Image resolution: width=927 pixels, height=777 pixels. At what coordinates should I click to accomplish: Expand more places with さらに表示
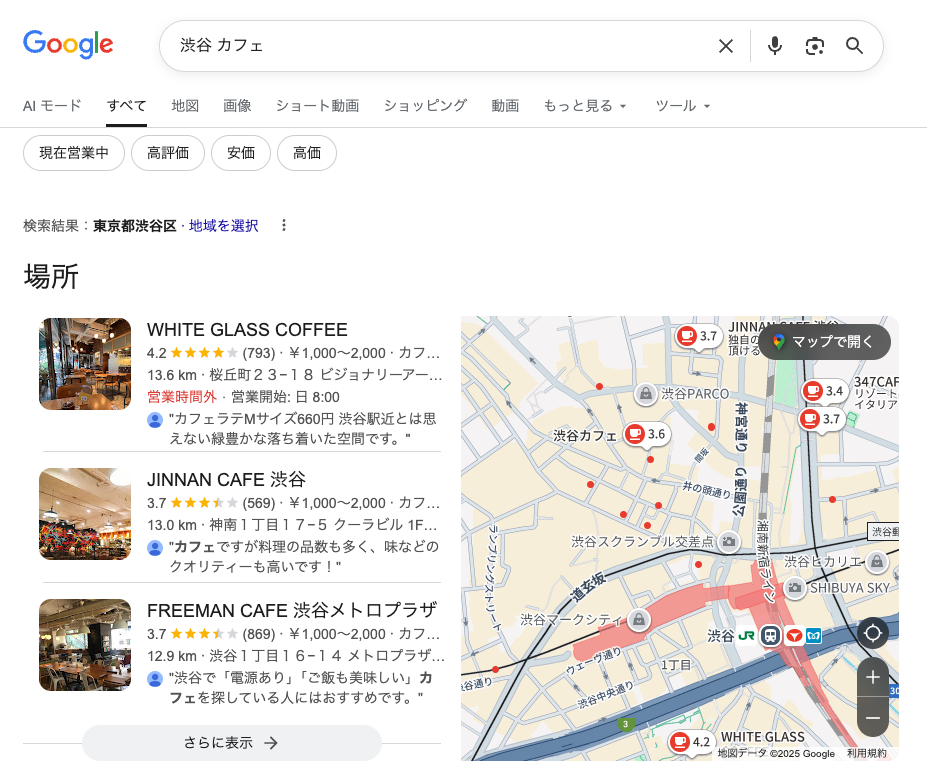click(x=232, y=743)
